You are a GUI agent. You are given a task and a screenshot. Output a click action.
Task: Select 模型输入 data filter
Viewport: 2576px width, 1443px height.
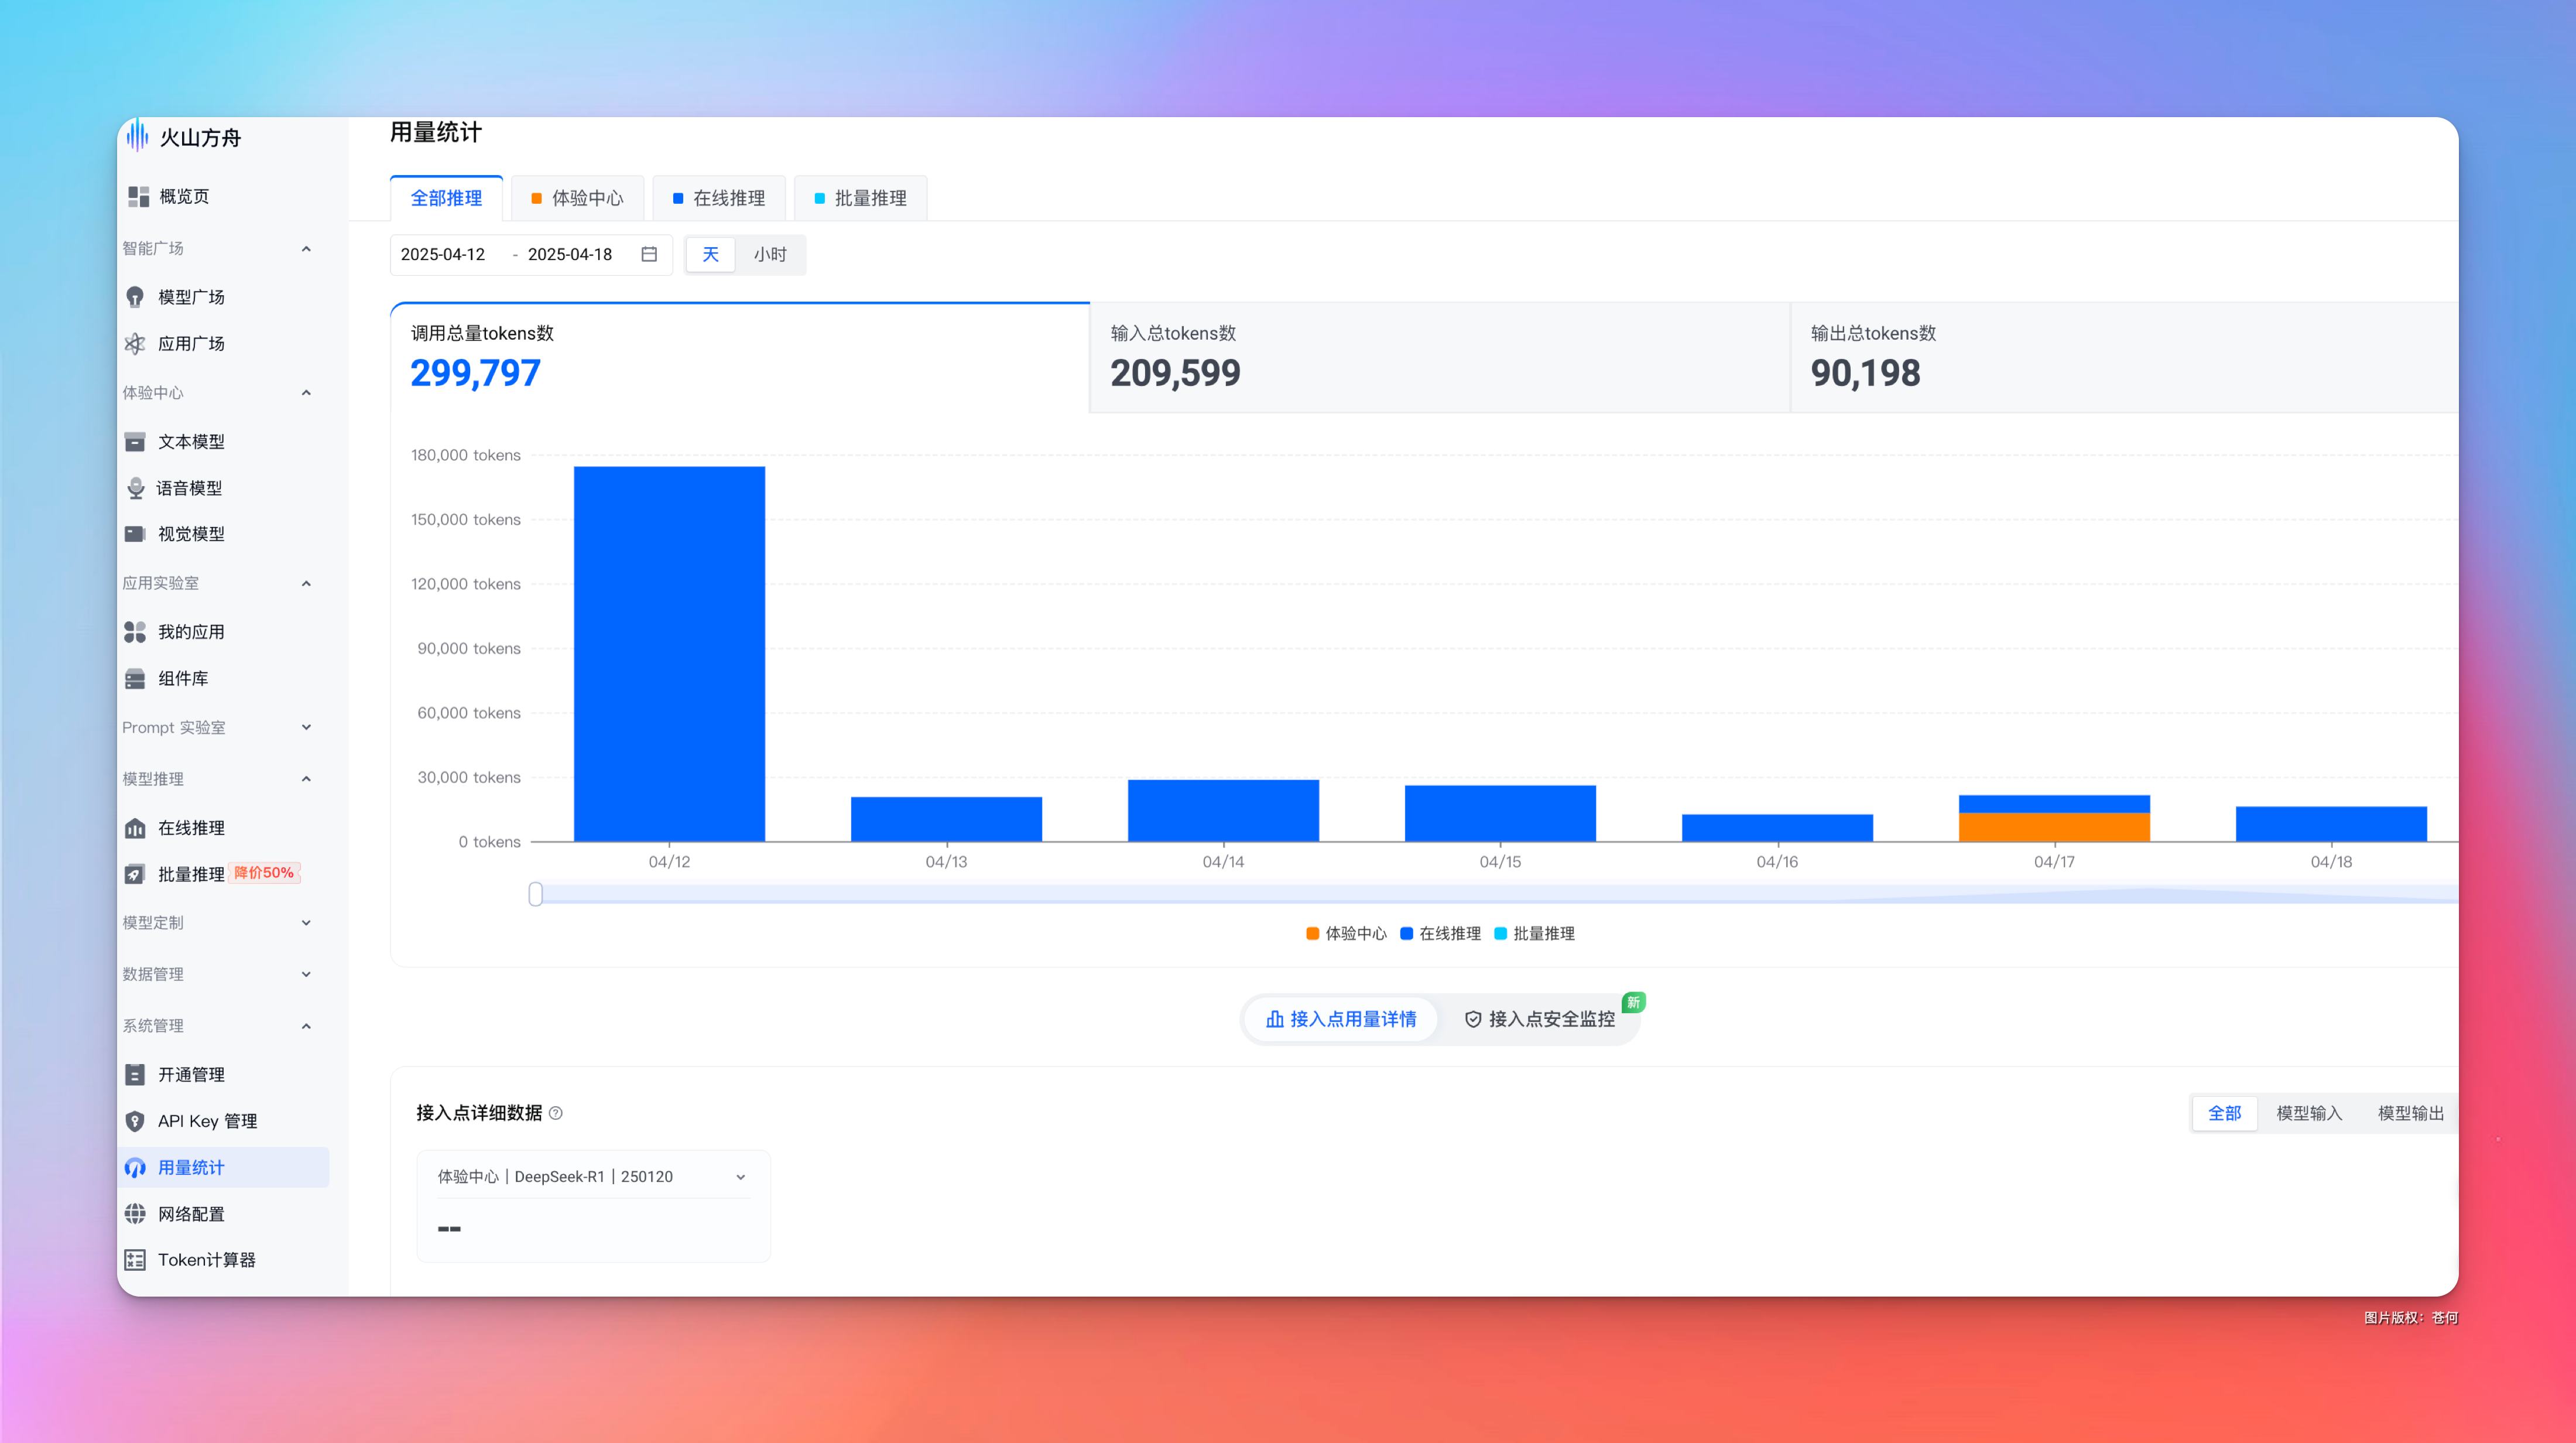2309,1113
